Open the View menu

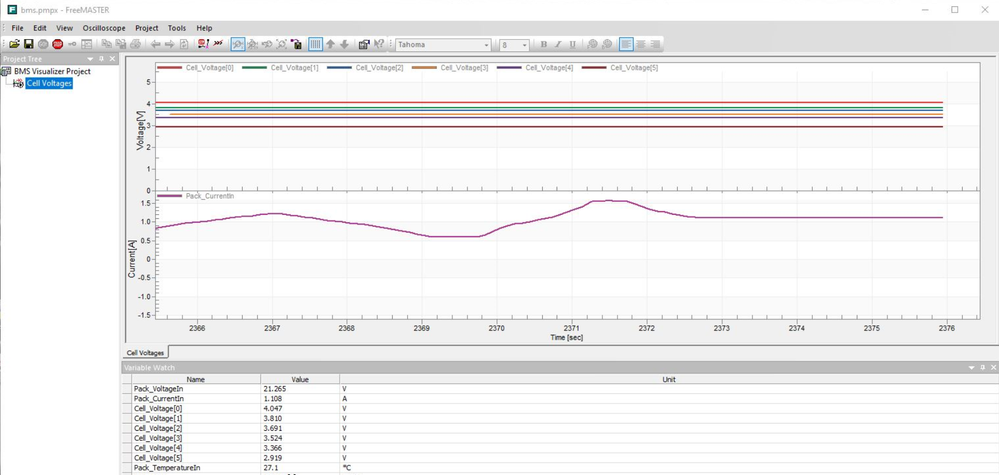64,28
